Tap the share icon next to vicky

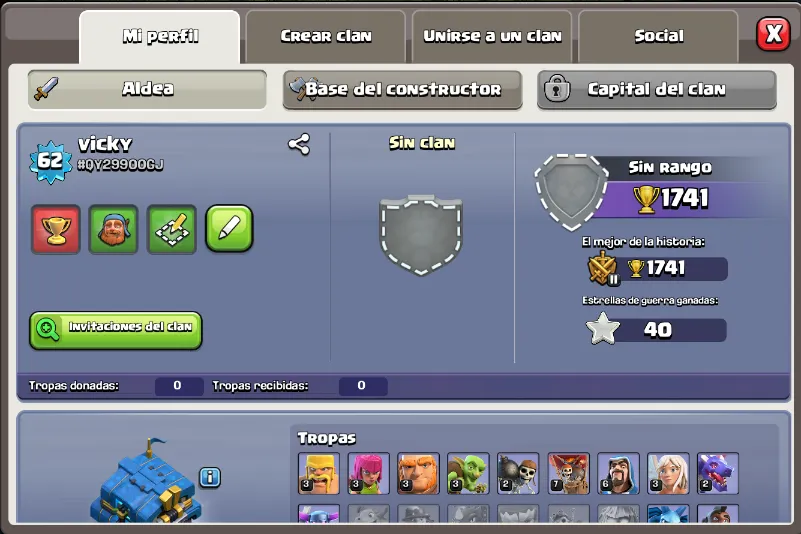click(299, 144)
